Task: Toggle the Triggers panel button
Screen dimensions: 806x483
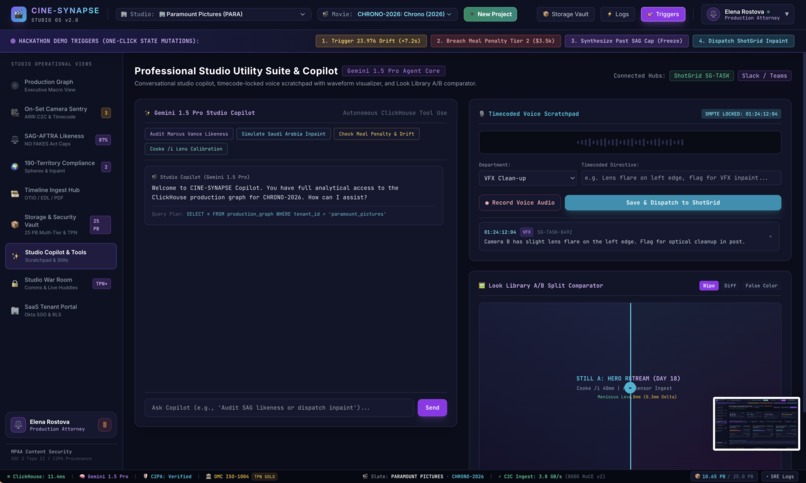Action: point(663,14)
